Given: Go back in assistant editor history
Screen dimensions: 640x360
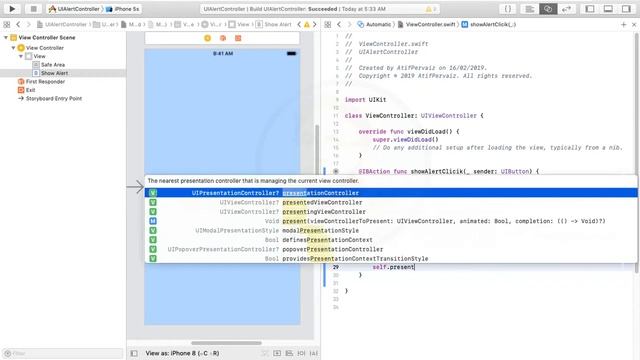Looking at the screenshot, I should coord(339,24).
